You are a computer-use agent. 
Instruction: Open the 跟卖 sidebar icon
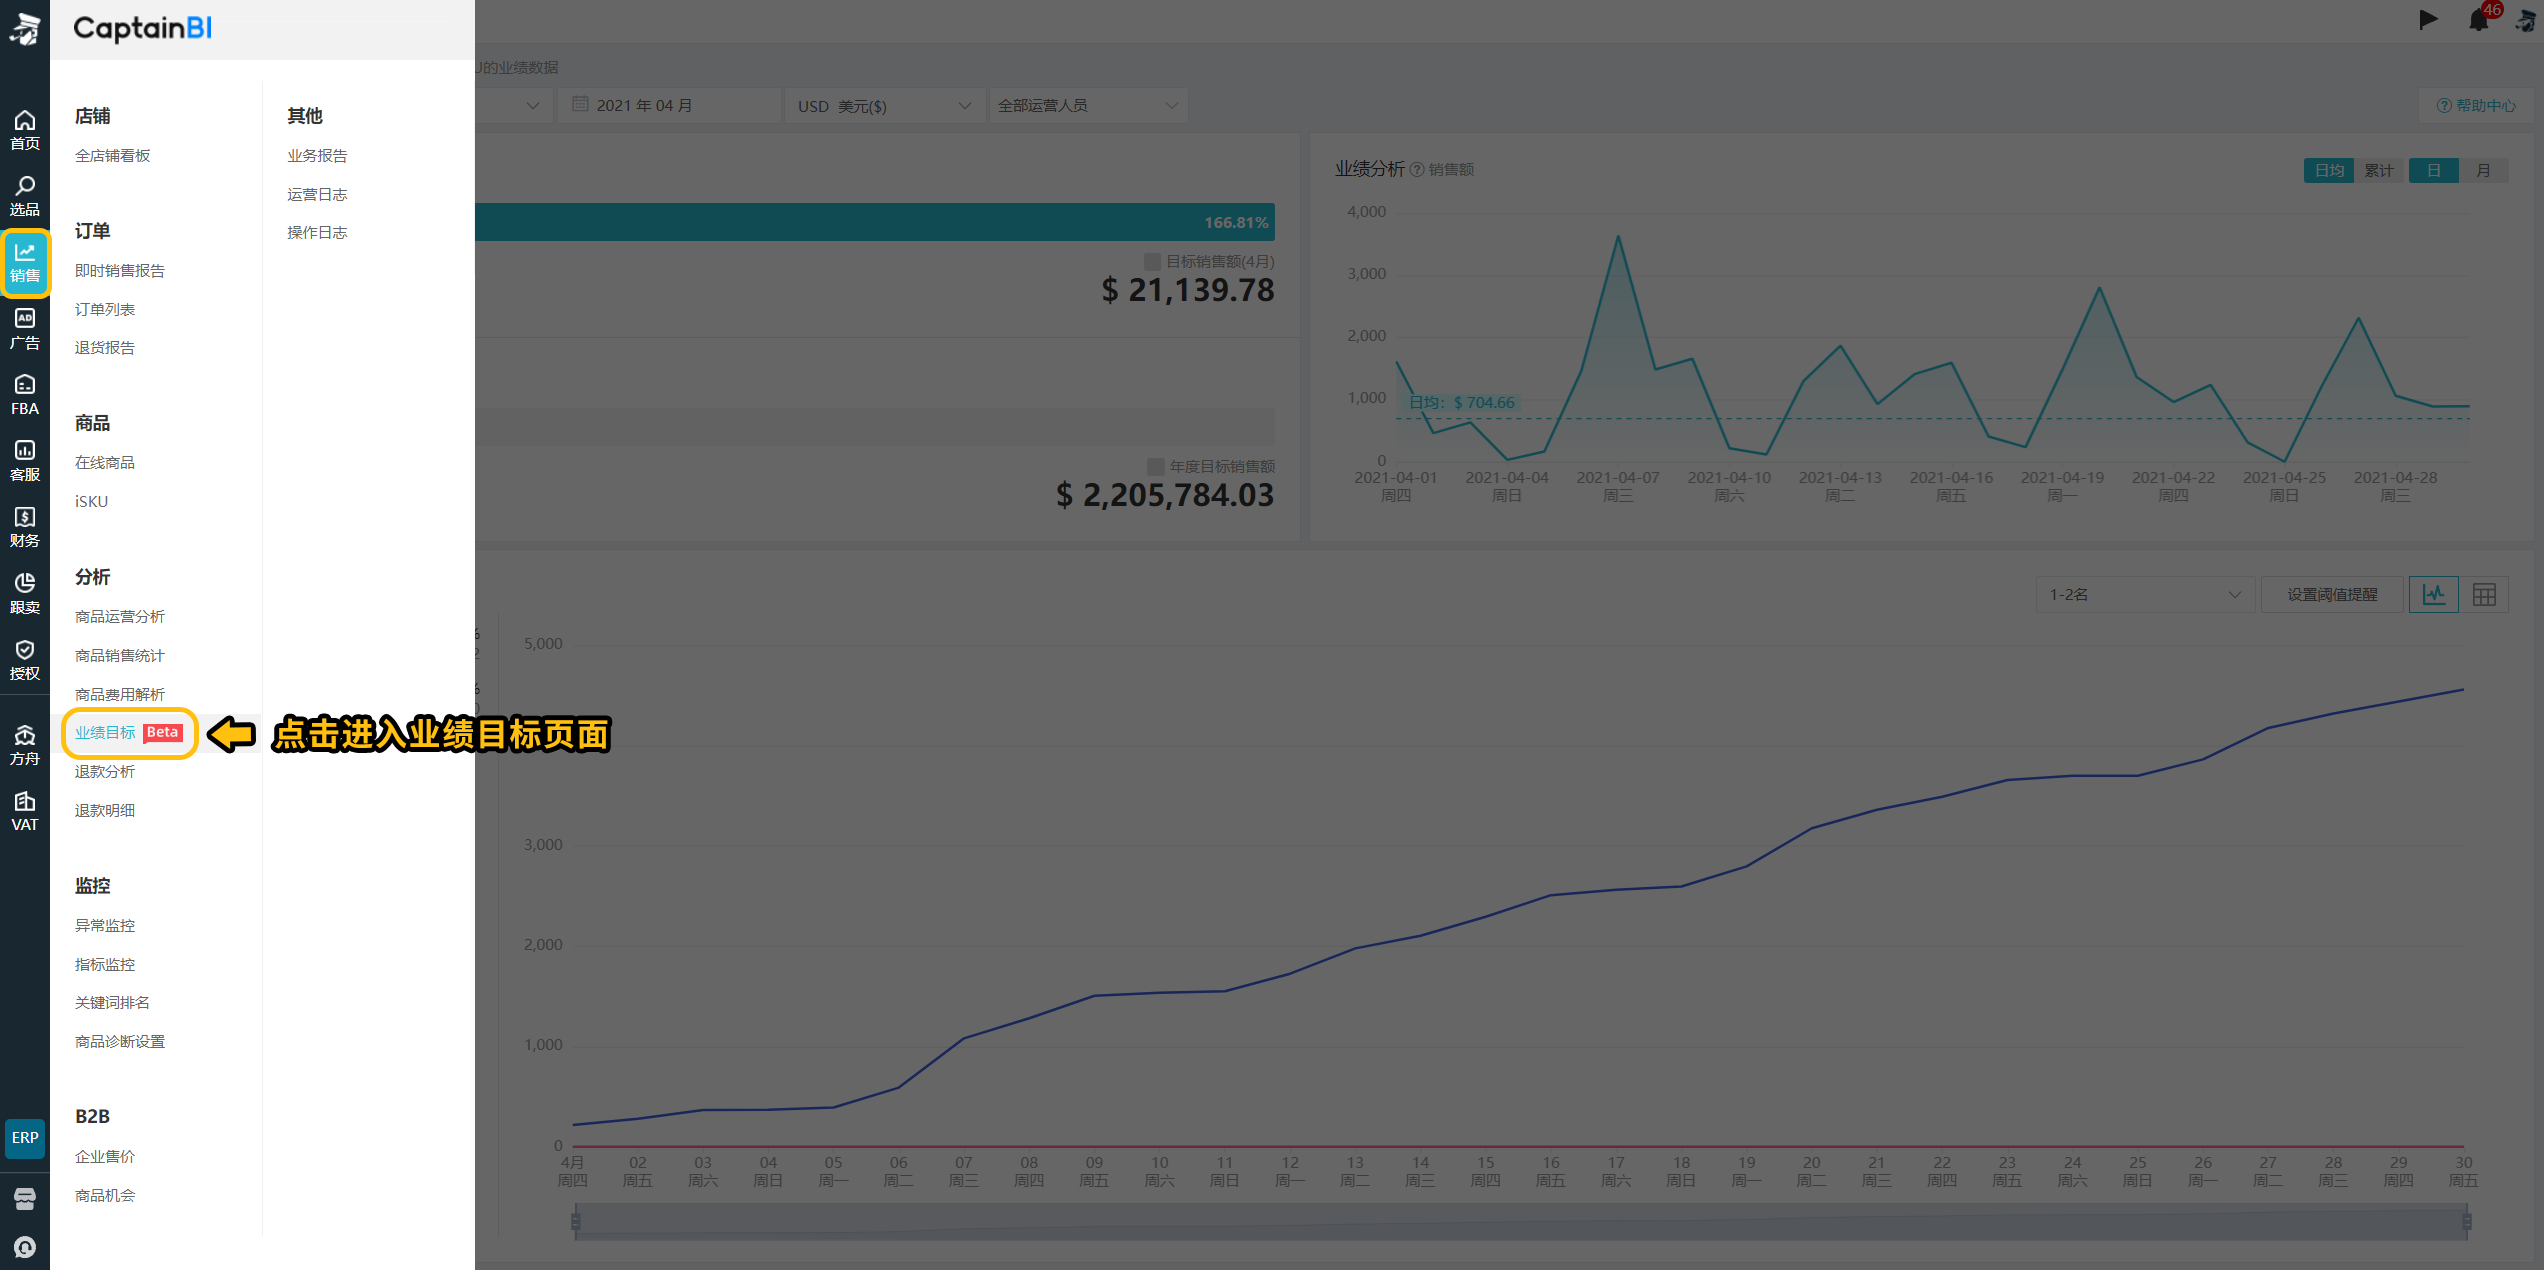25,594
